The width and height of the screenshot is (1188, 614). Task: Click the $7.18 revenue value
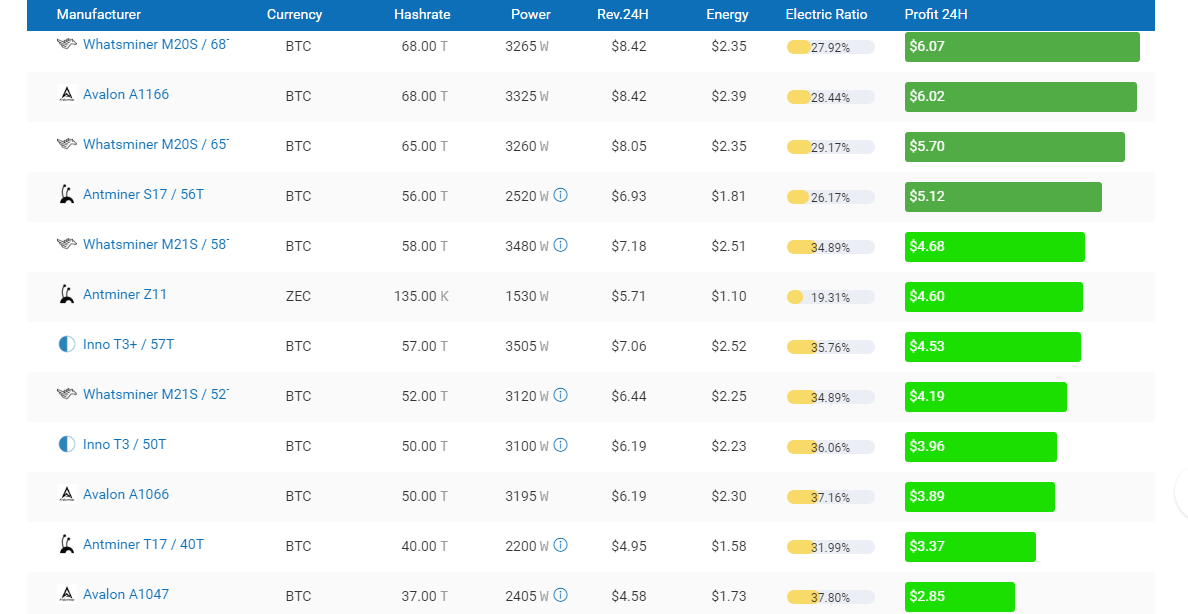tap(629, 246)
